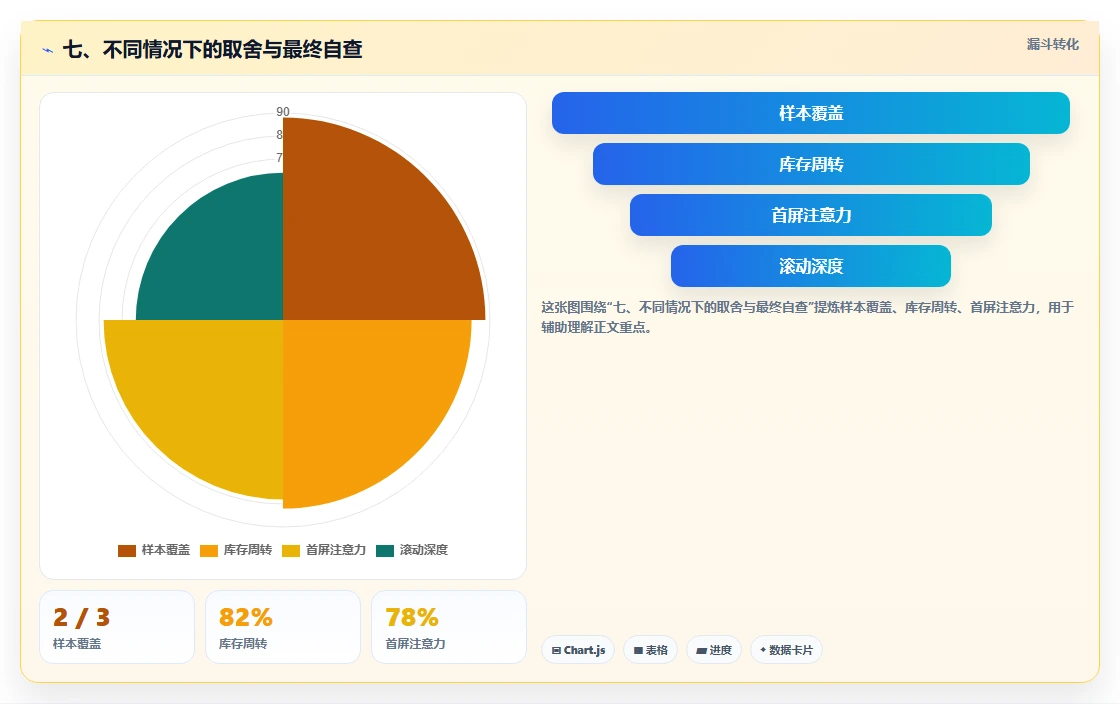The width and height of the screenshot is (1120, 704).
Task: Click the axis tick label 90
Action: 283,111
